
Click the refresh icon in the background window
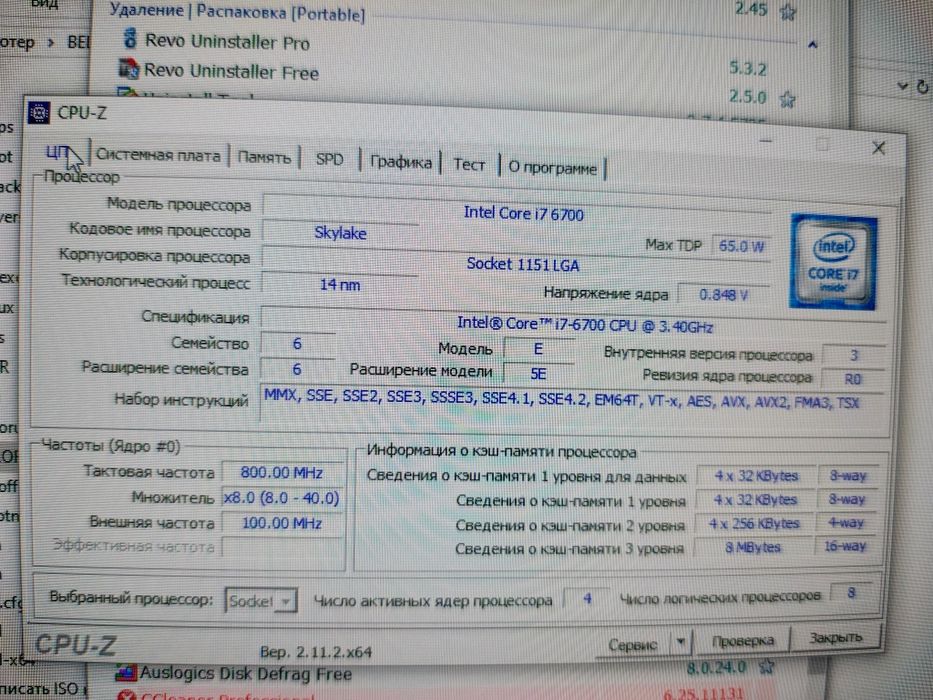coord(922,87)
